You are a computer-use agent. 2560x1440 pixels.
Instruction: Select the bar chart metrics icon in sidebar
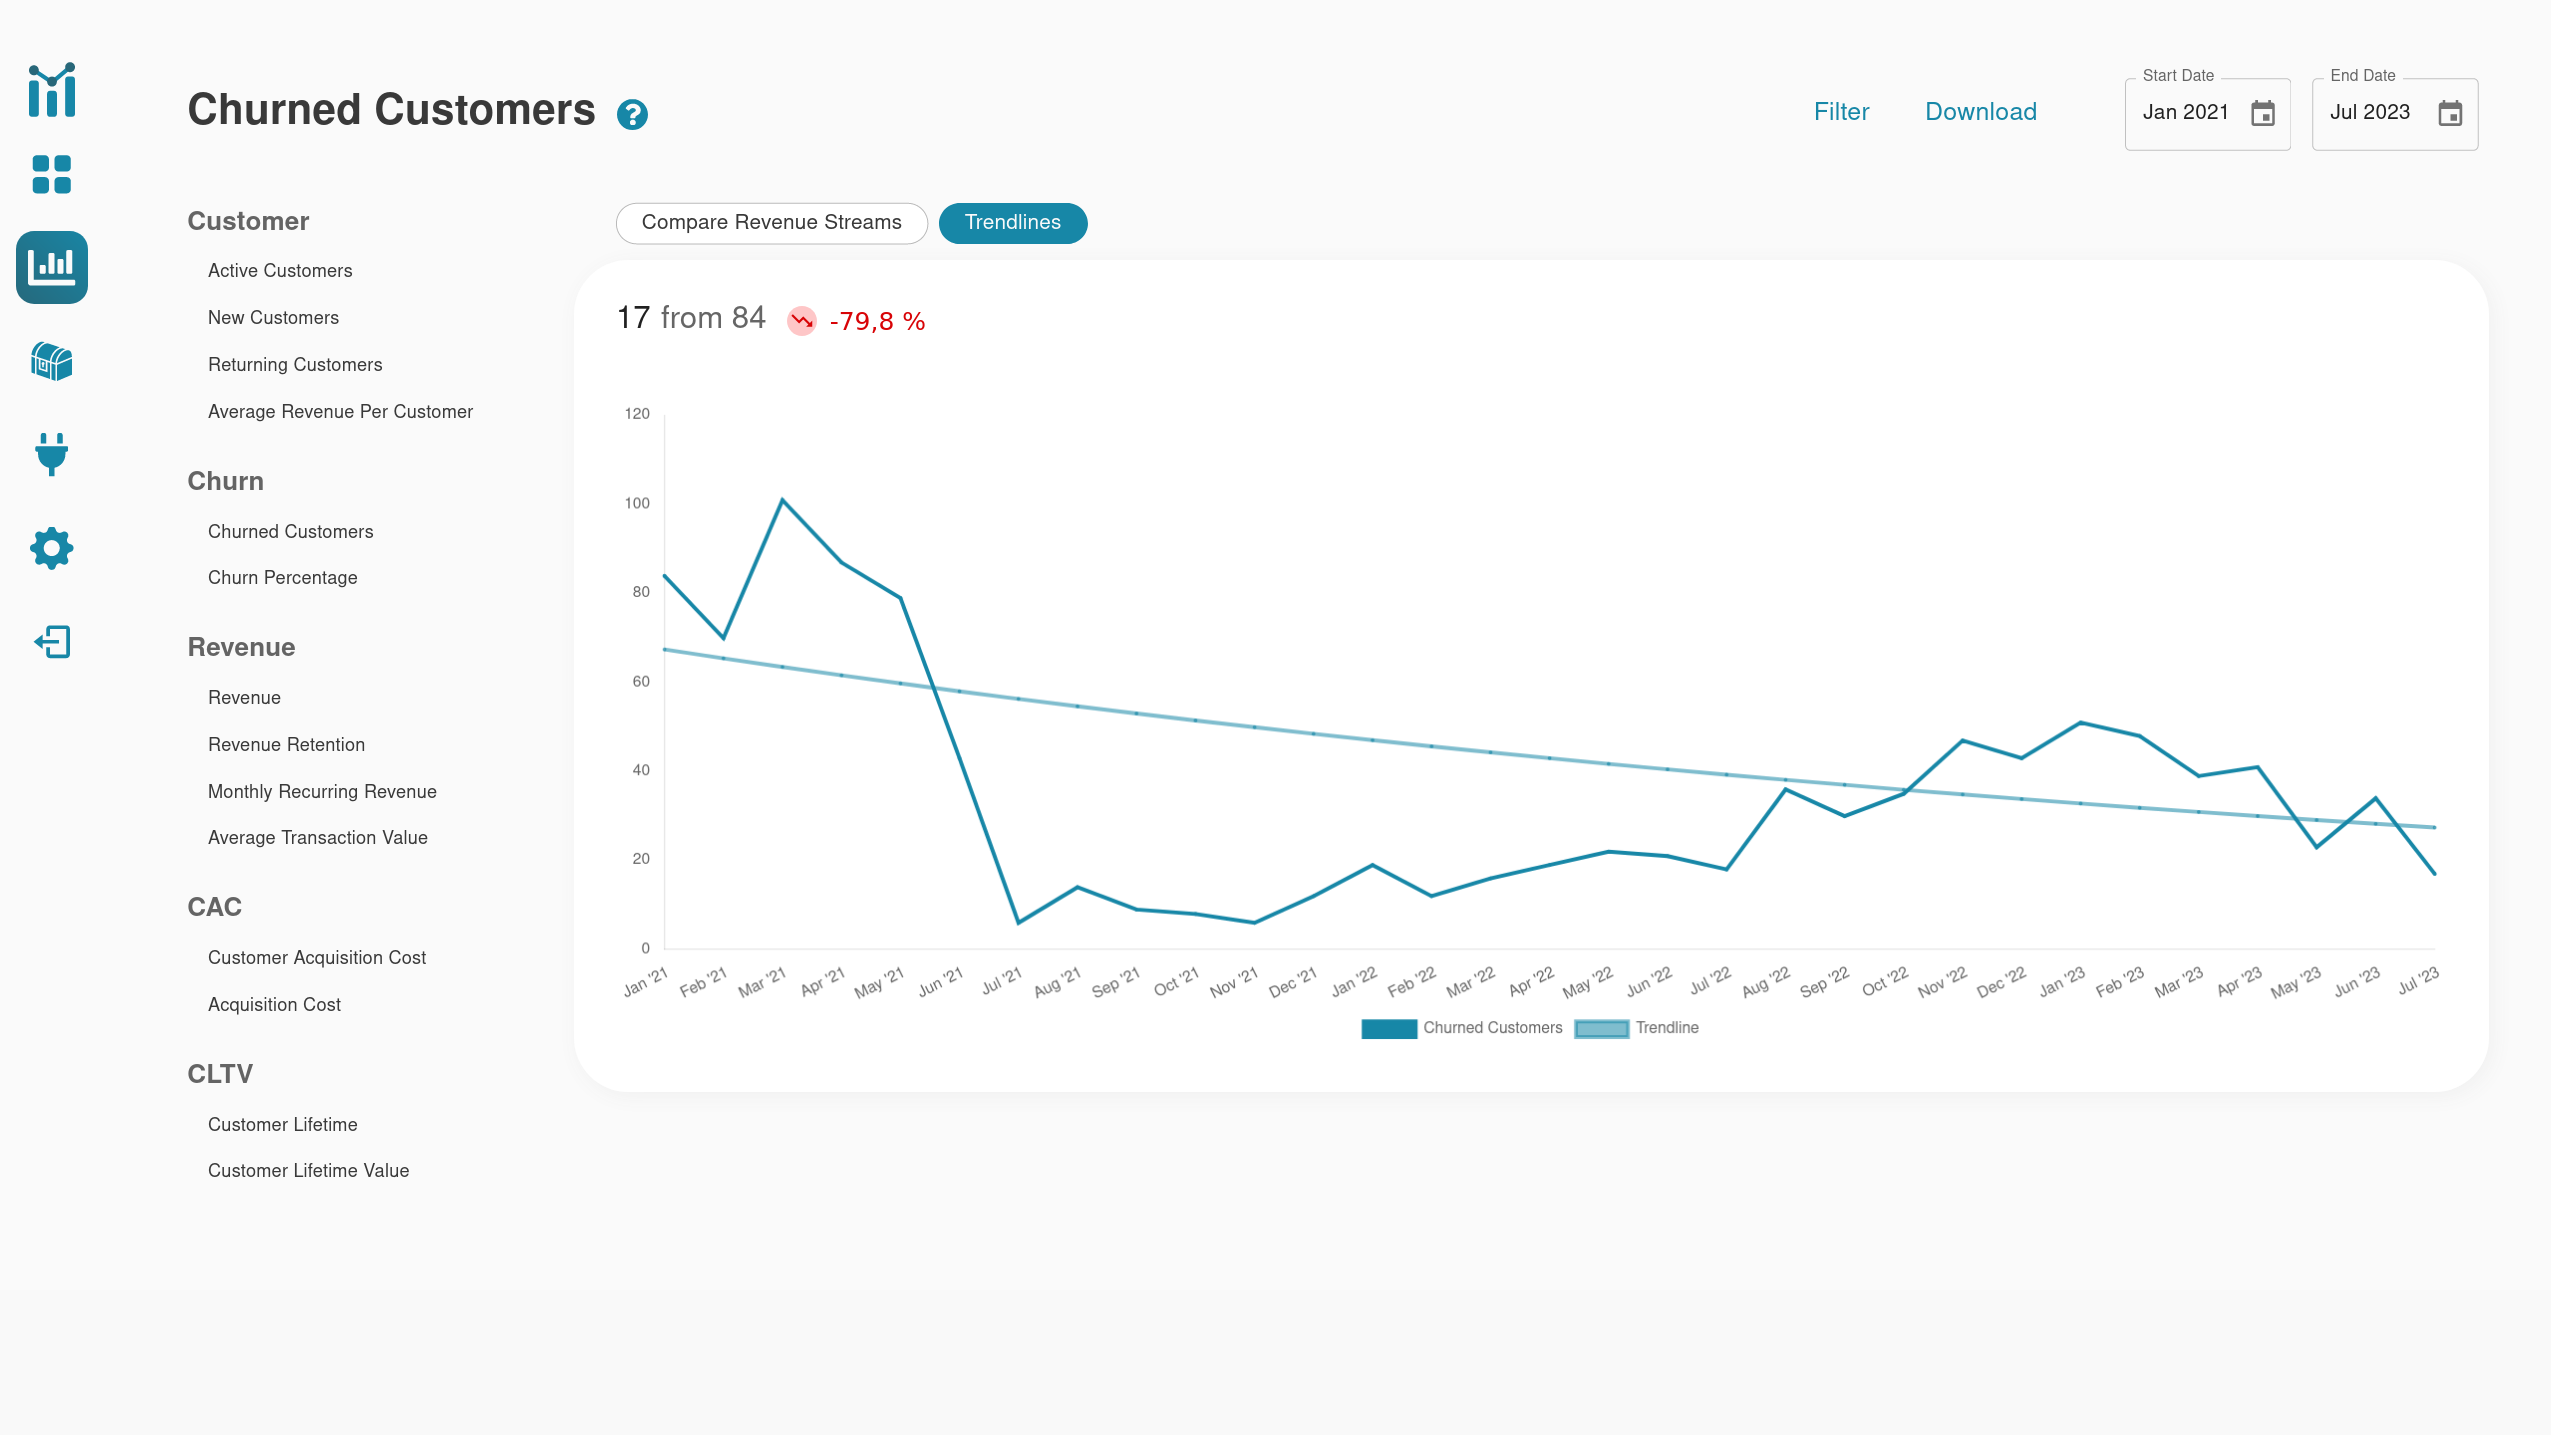tap(51, 267)
